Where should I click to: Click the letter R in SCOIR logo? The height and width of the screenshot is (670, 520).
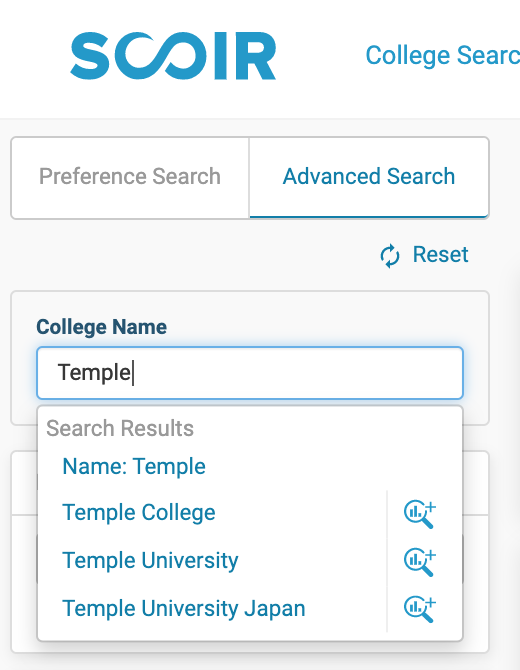click(x=255, y=56)
